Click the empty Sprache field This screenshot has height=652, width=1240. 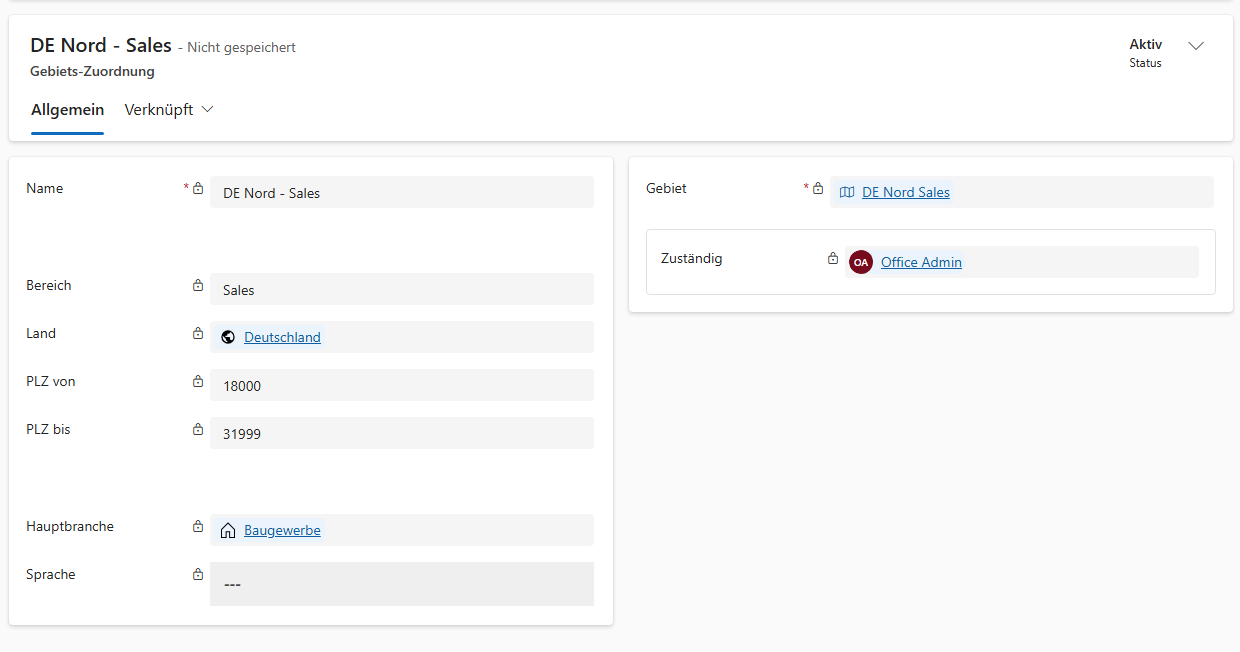click(401, 584)
